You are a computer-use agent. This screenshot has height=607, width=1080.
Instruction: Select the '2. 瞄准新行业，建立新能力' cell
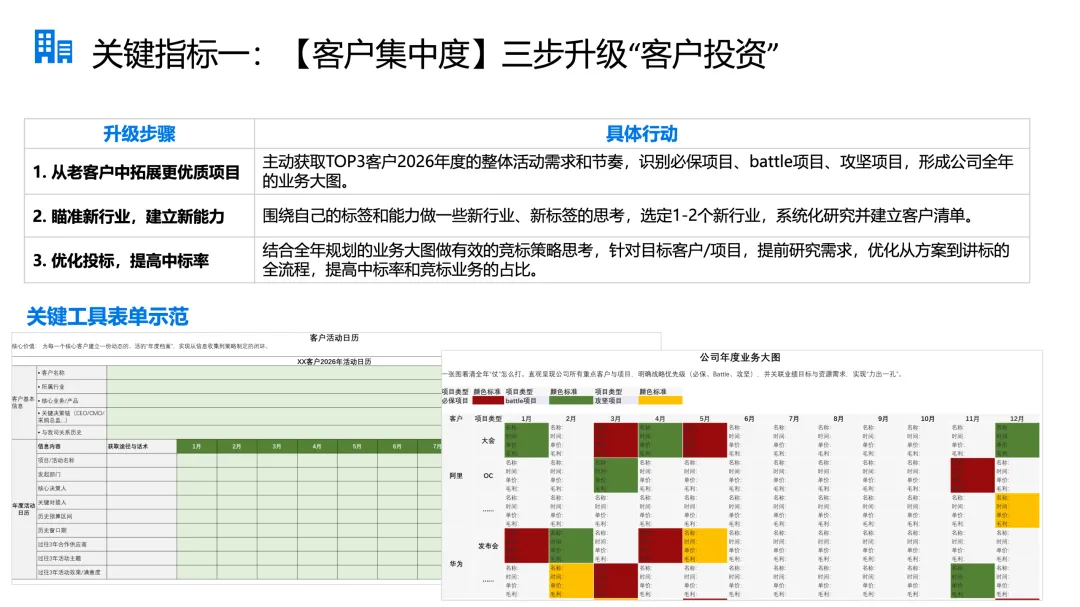tap(139, 216)
